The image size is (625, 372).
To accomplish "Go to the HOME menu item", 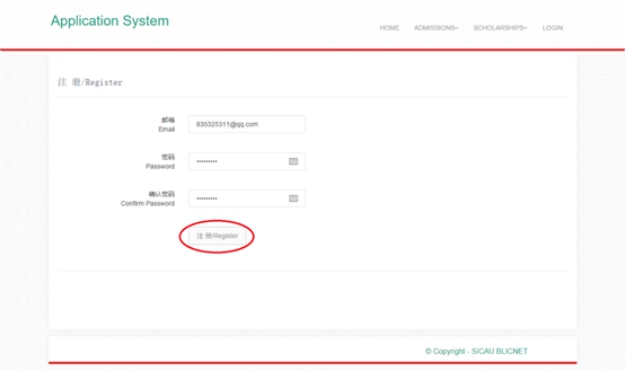I will tap(389, 28).
